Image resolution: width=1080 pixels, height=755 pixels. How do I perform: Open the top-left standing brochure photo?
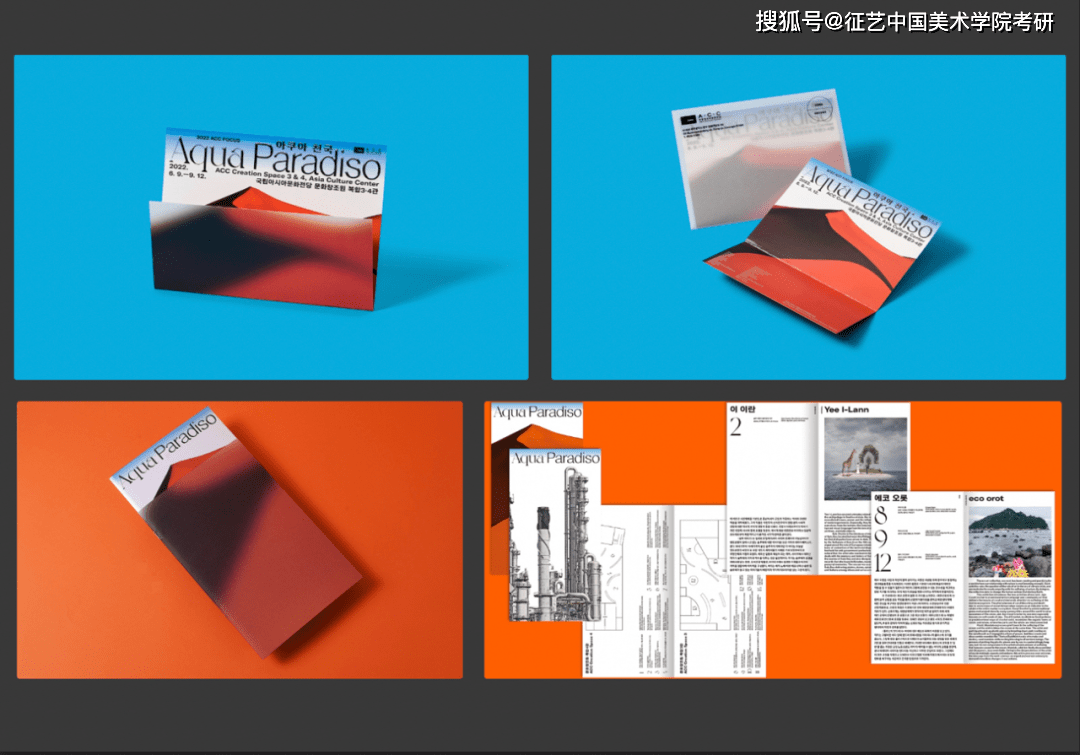coord(271,217)
